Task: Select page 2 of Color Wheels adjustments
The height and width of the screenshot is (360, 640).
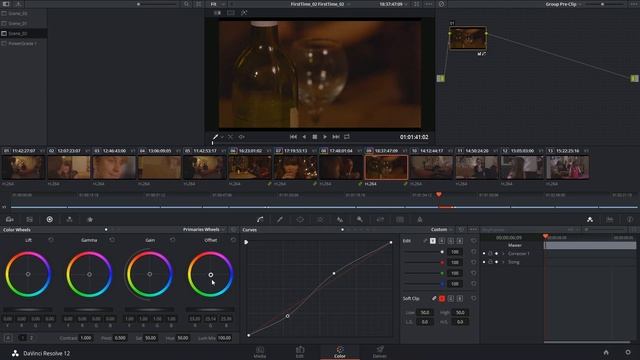Action: (x=31, y=338)
